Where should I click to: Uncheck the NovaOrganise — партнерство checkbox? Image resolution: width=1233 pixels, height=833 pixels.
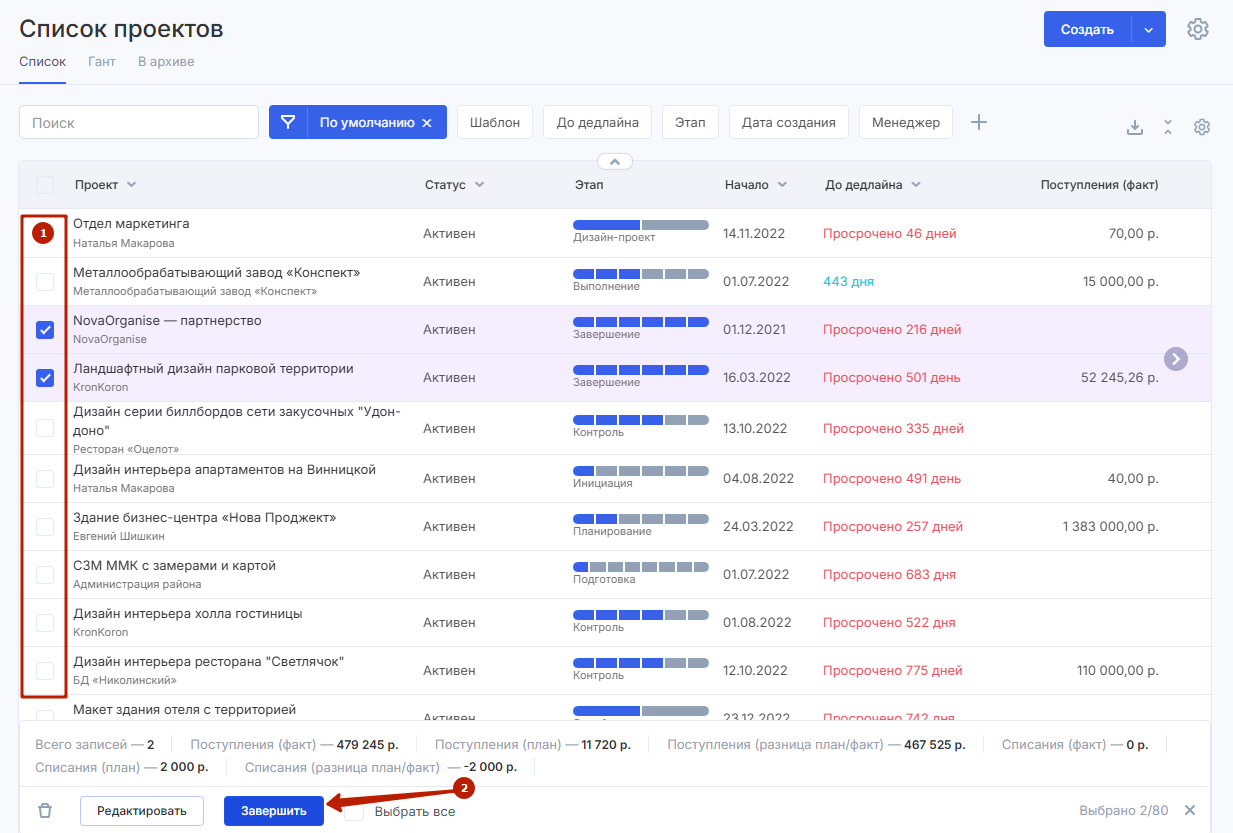coord(45,330)
